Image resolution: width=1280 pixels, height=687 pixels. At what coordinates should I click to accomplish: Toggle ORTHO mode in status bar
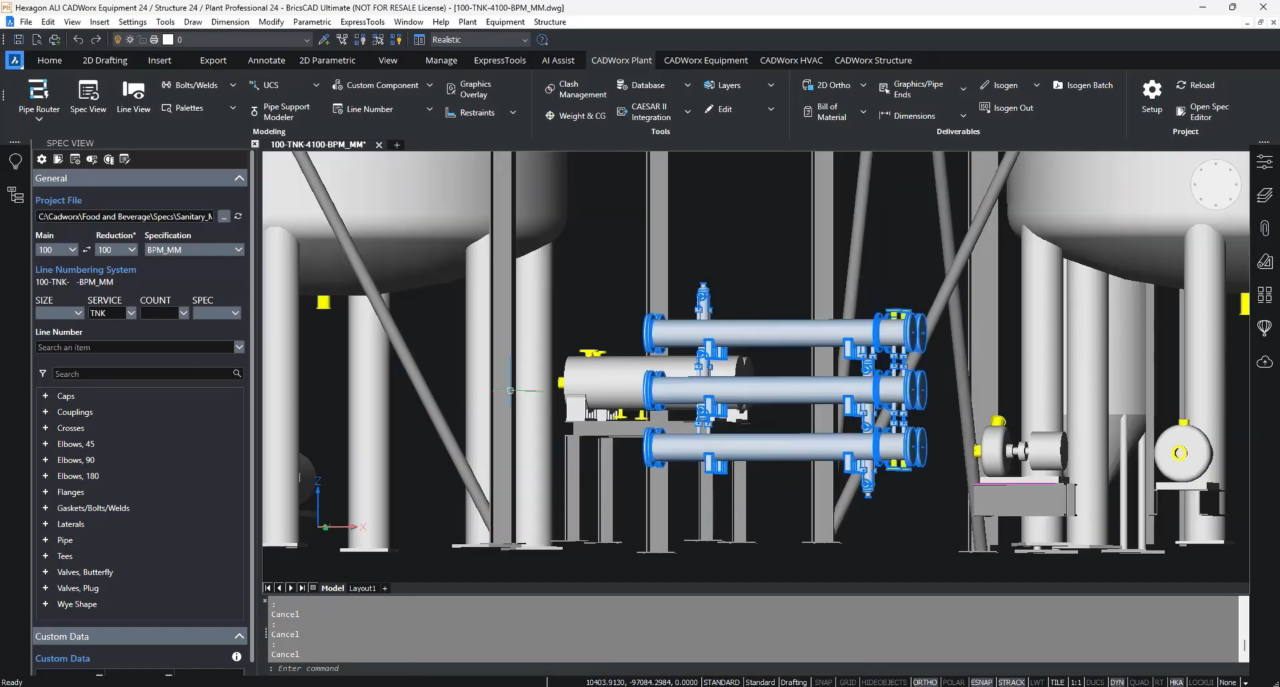click(x=925, y=682)
